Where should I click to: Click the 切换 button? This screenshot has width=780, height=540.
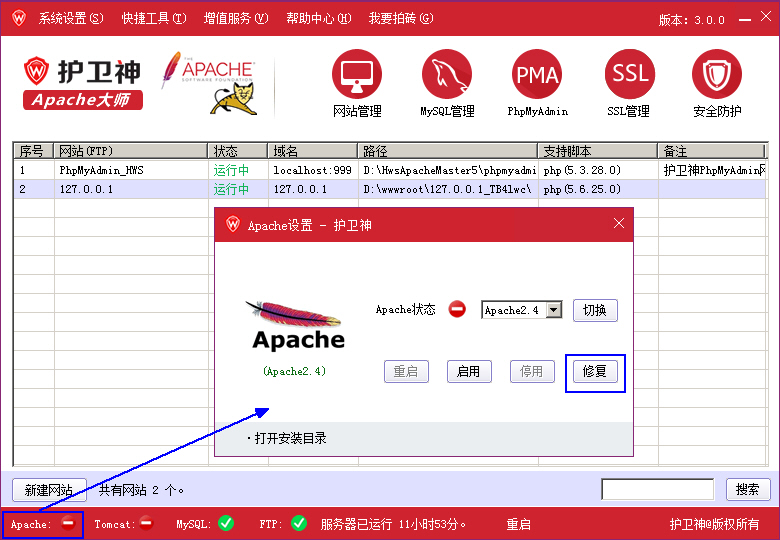tap(595, 310)
